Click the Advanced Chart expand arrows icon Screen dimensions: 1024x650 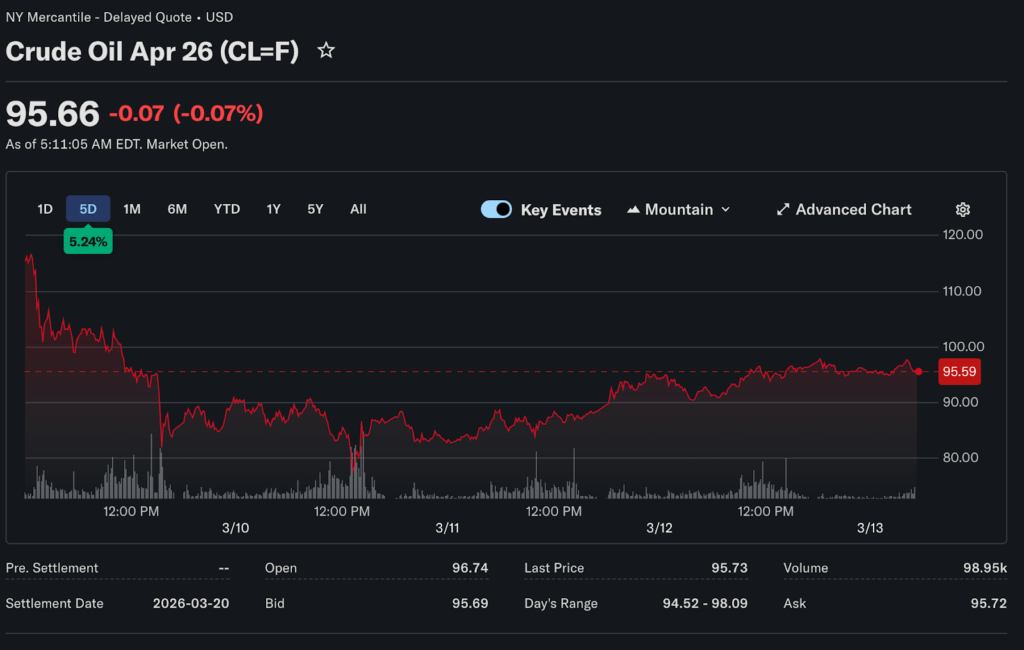coord(783,210)
